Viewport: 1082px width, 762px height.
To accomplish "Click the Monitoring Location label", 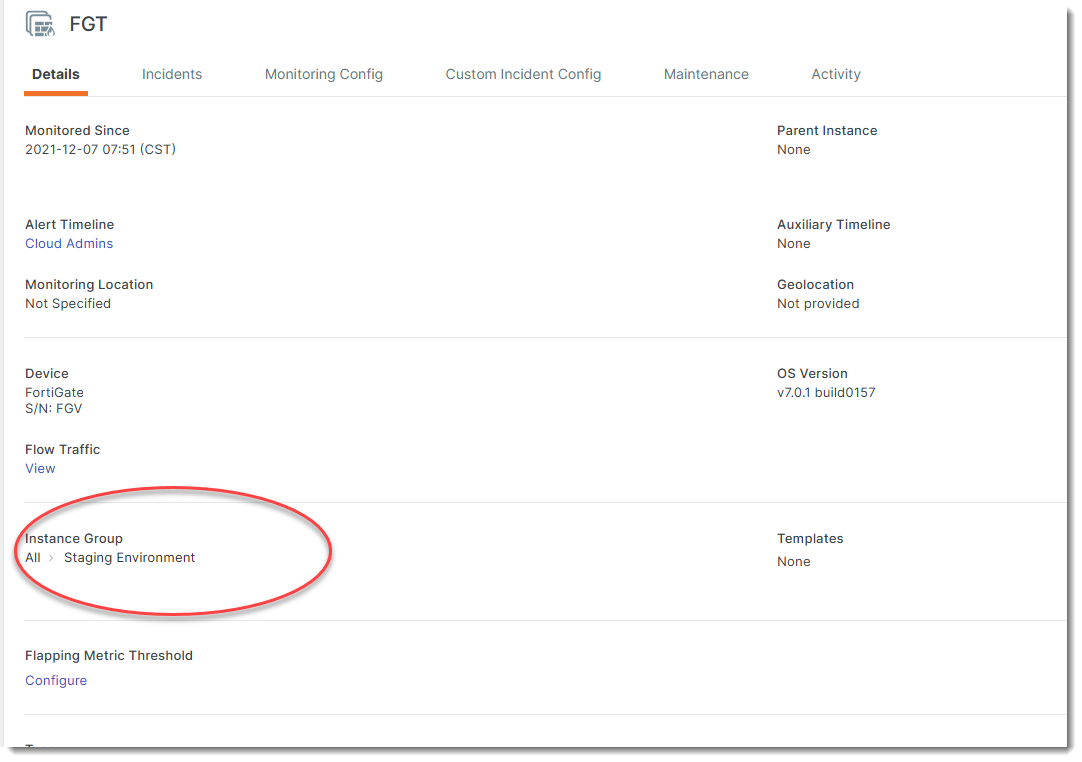I will 89,284.
